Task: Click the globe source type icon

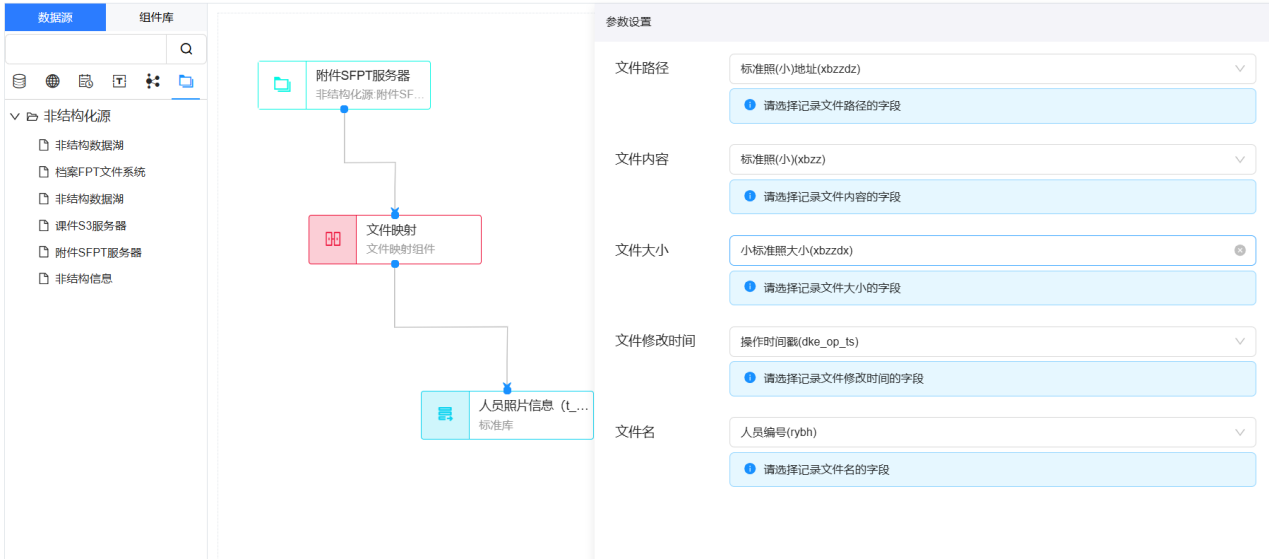Action: (x=52, y=81)
